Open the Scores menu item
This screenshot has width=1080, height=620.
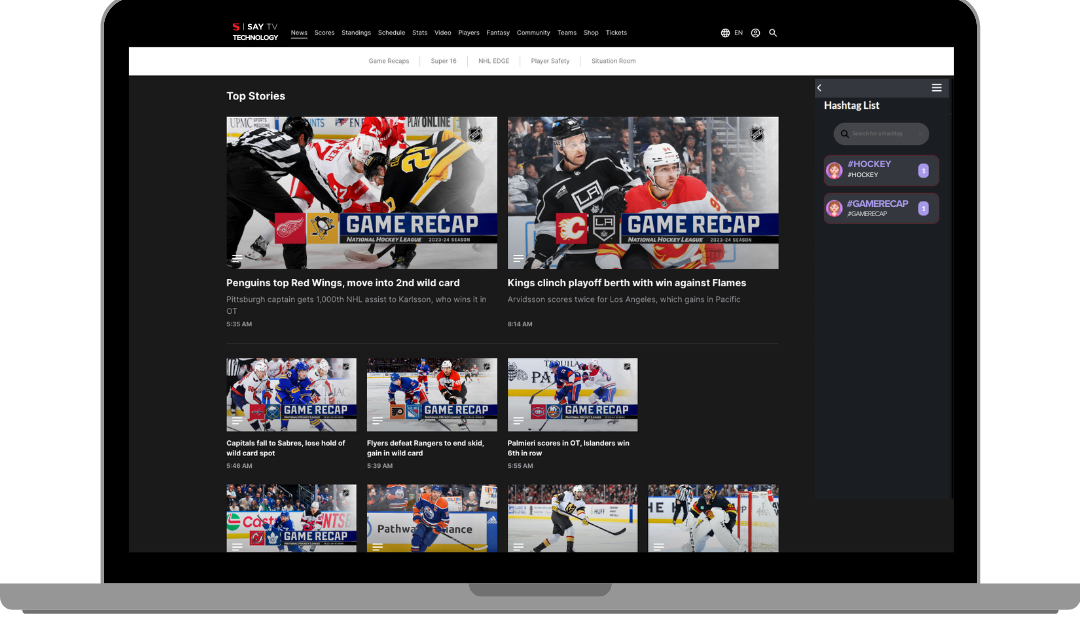324,33
